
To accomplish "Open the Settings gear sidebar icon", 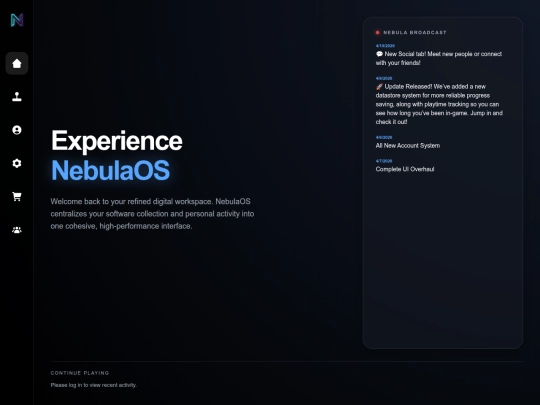I will click(x=17, y=163).
